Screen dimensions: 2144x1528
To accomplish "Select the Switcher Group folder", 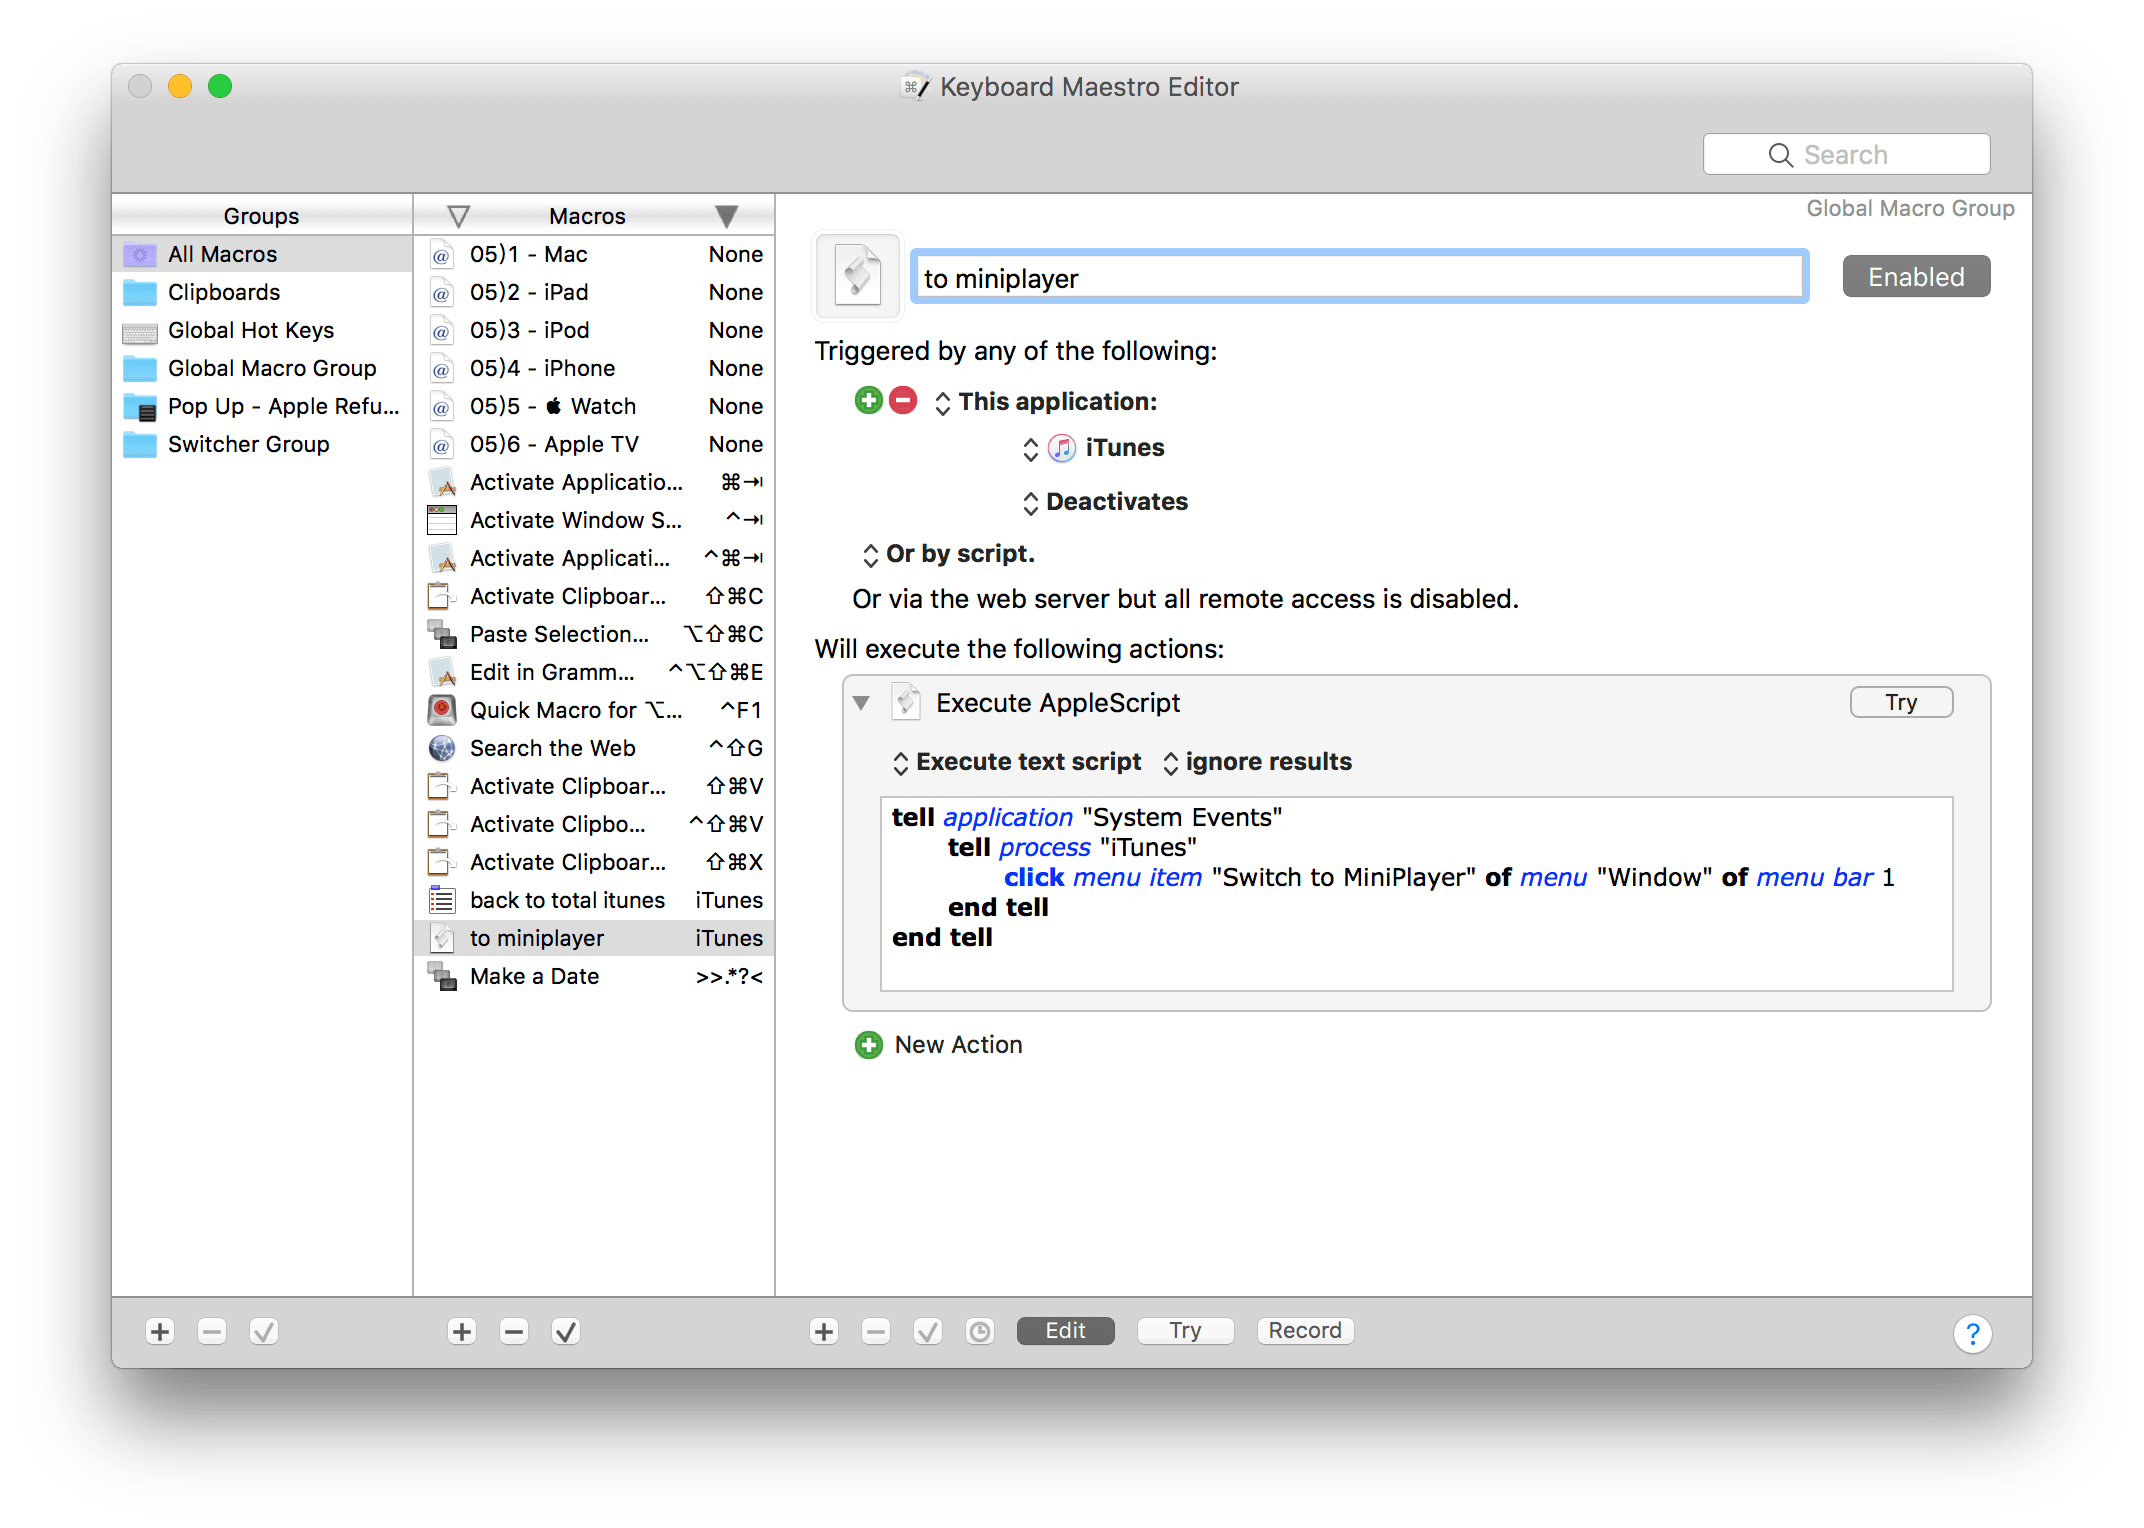I will click(262, 444).
